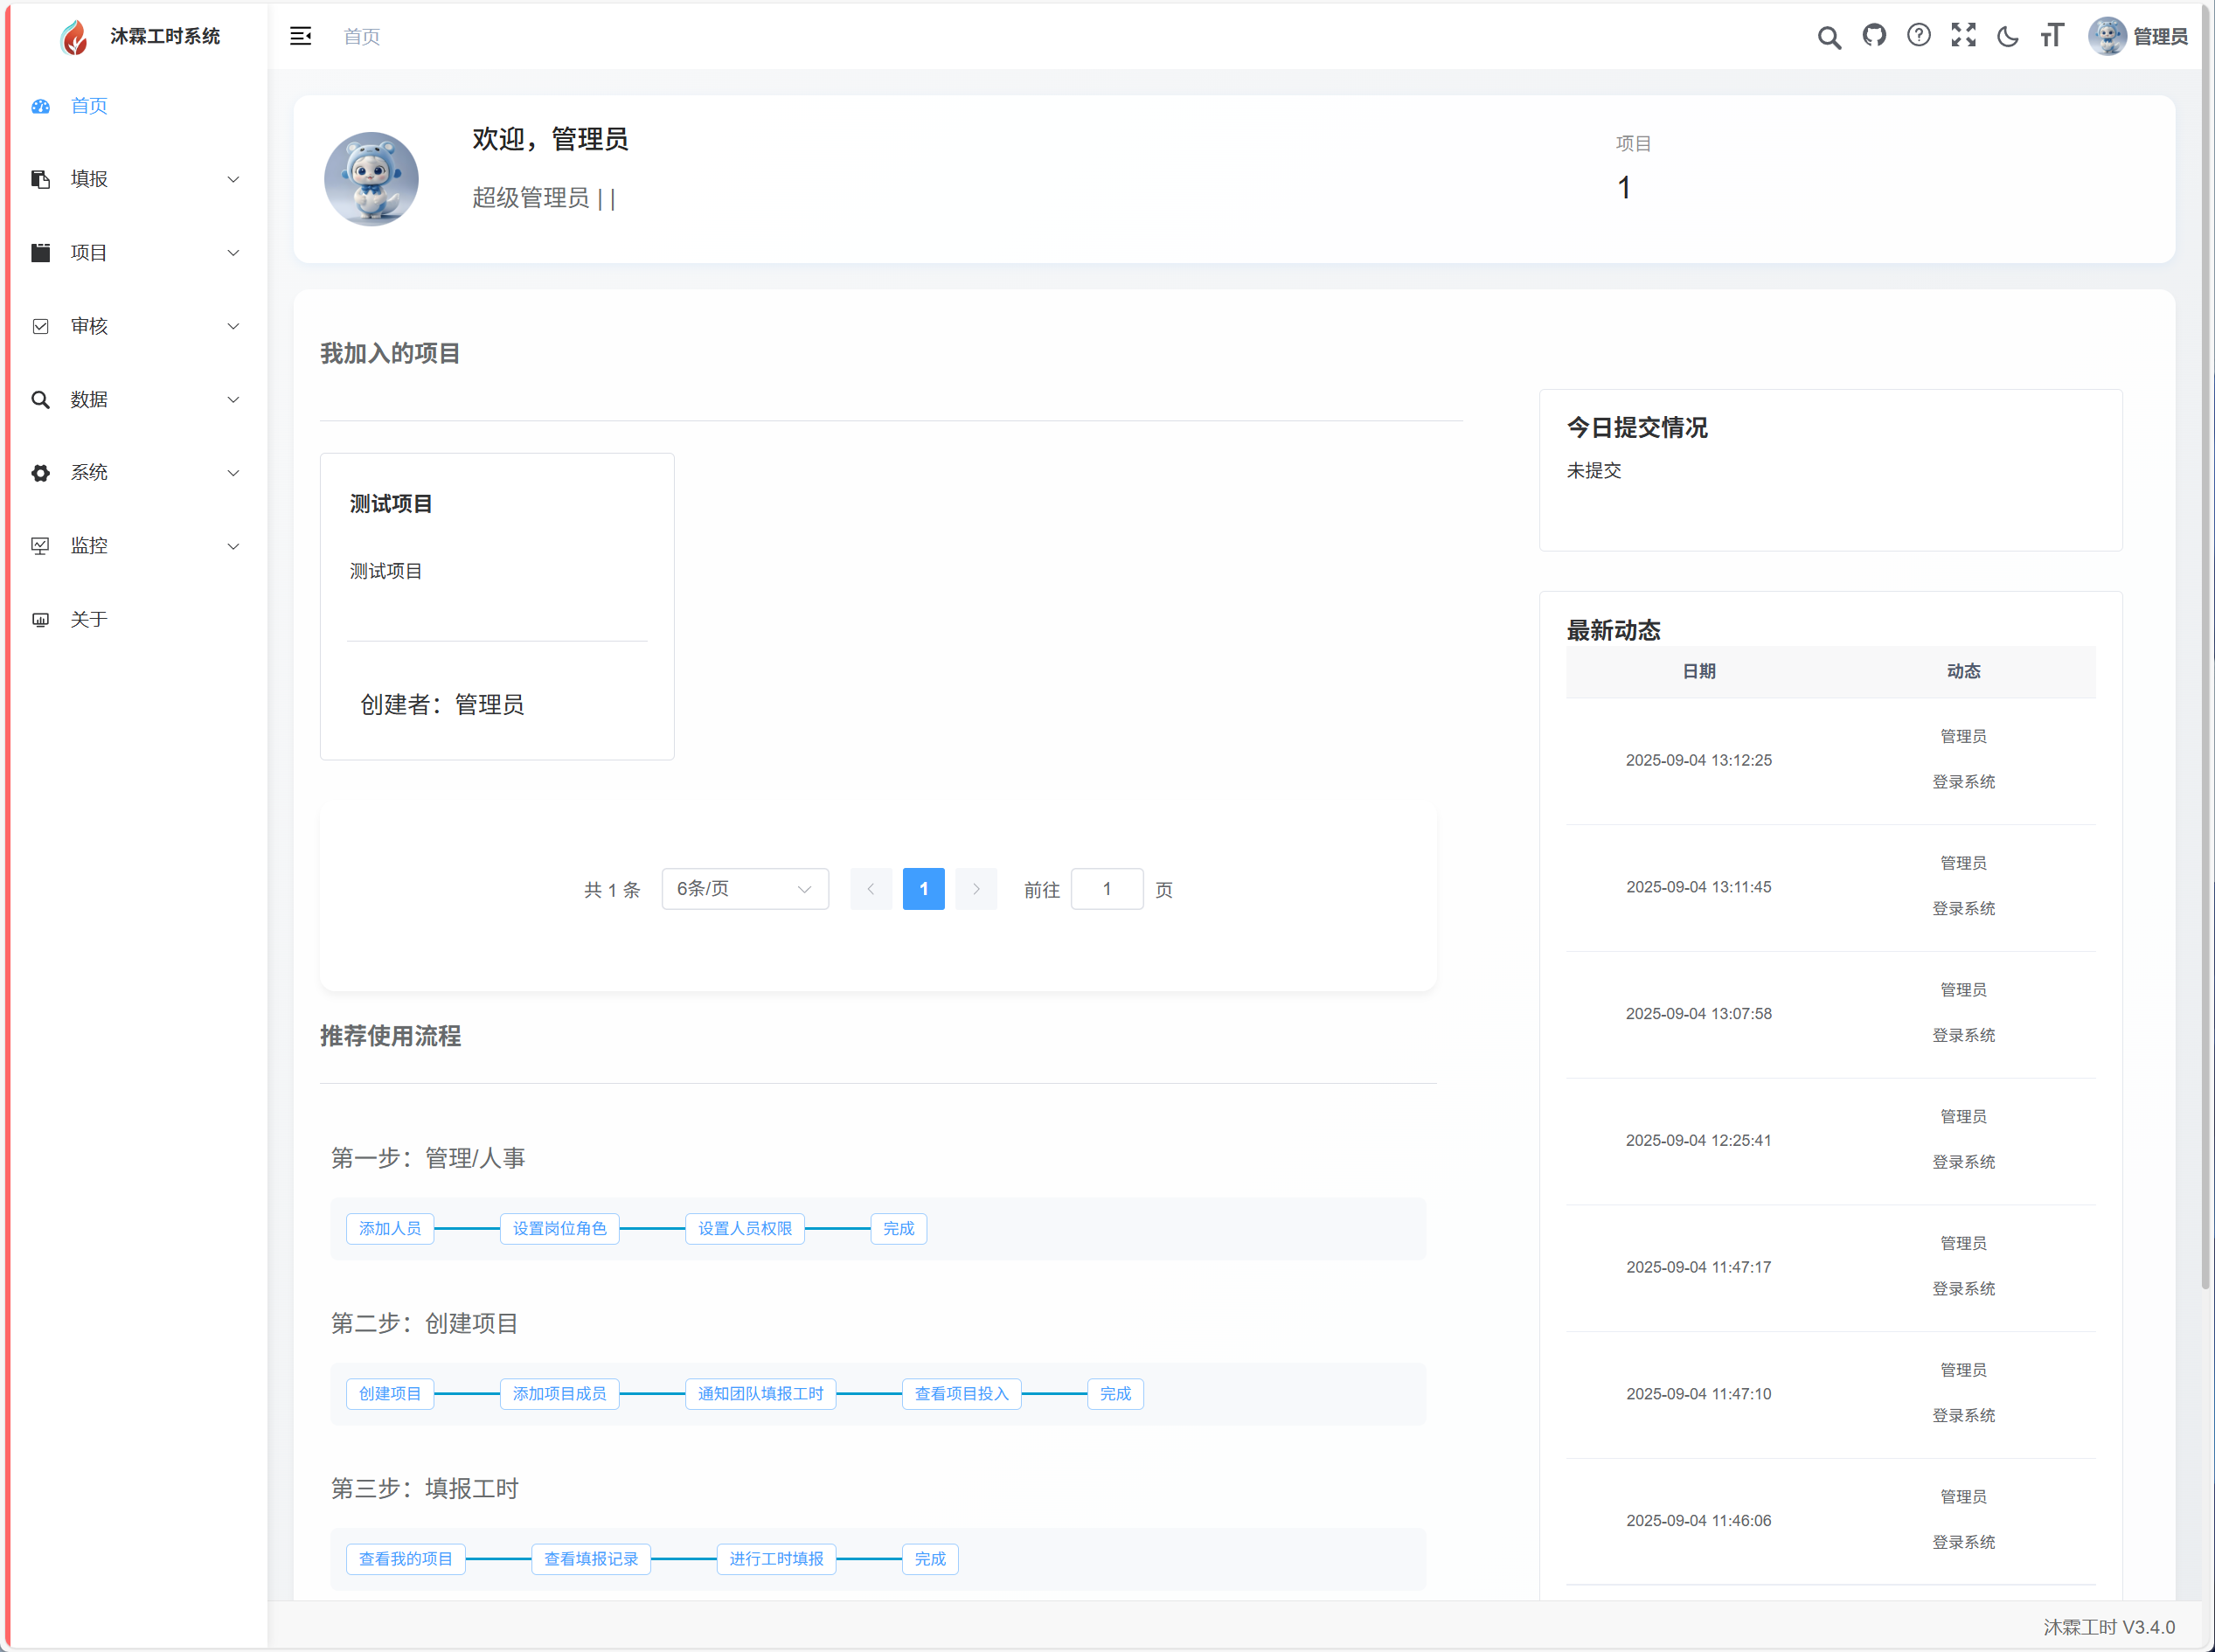2215x1652 pixels.
Task: Toggle dark mode with moon icon
Action: coord(2007,37)
